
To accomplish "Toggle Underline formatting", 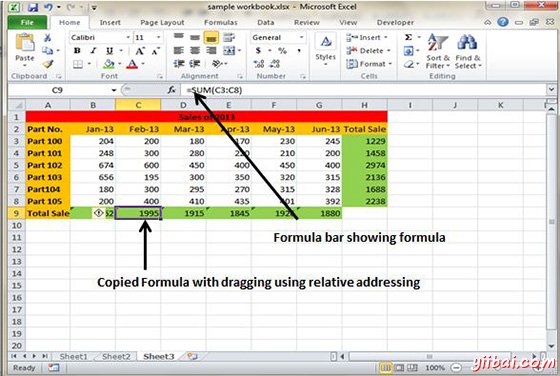I will coord(109,51).
